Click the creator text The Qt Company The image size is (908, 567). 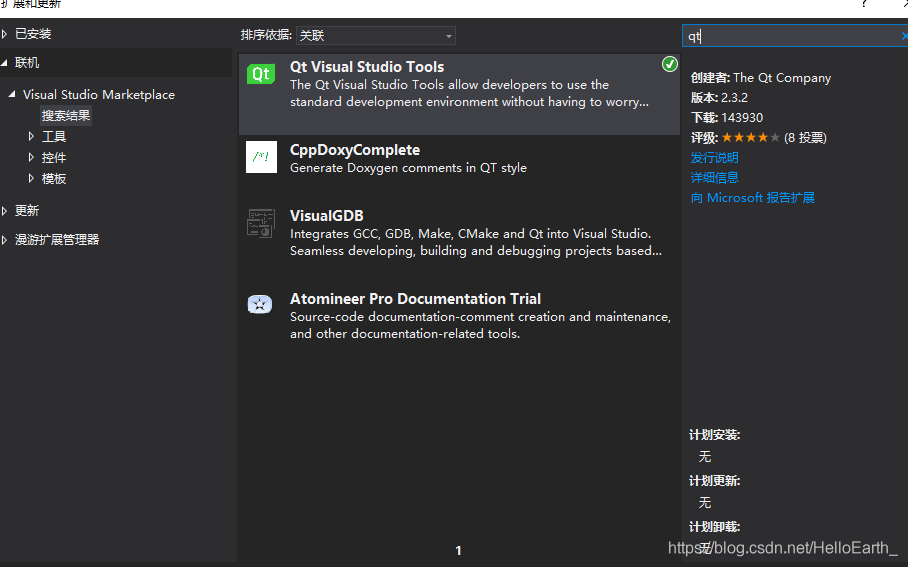click(x=782, y=78)
